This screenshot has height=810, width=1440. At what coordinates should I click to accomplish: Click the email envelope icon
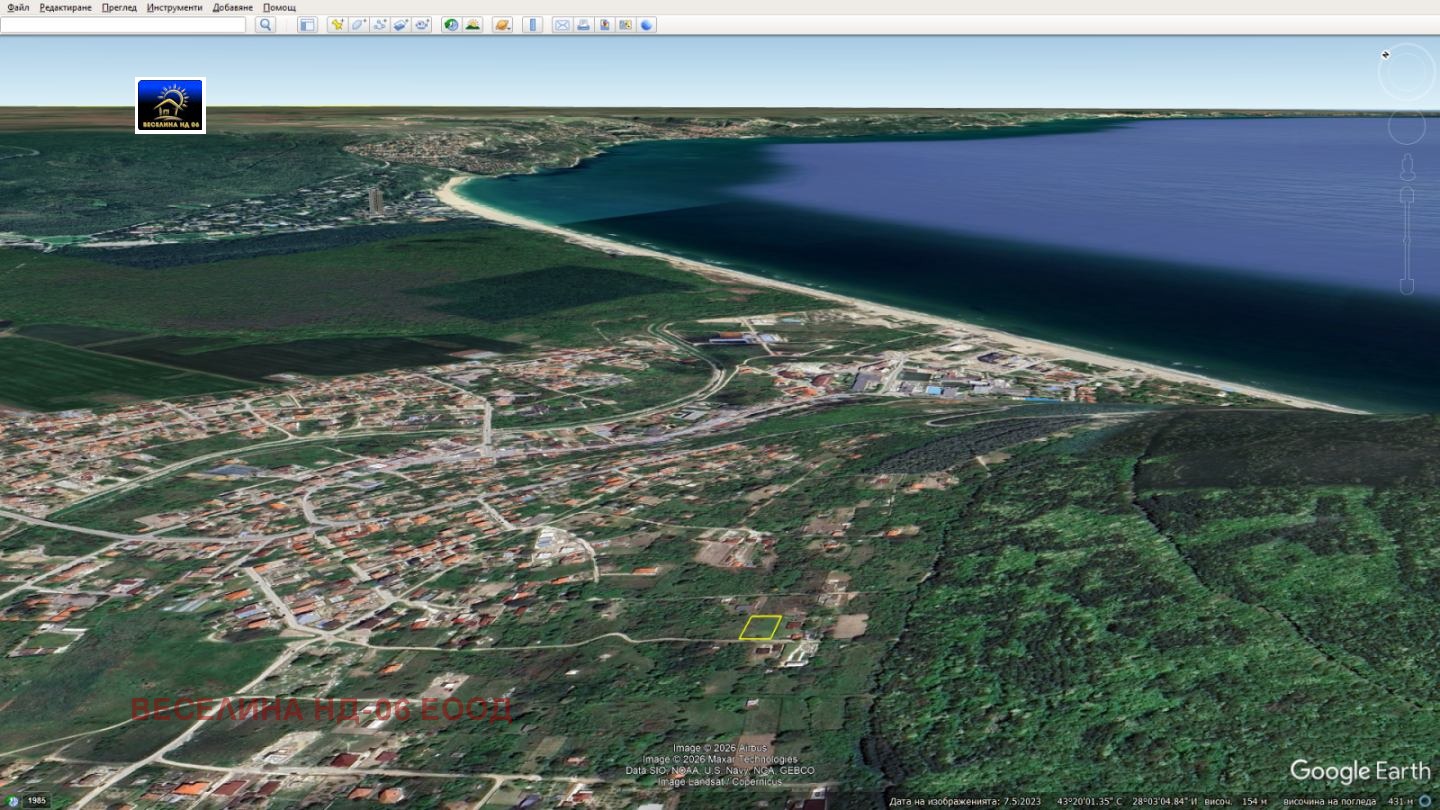coord(562,25)
